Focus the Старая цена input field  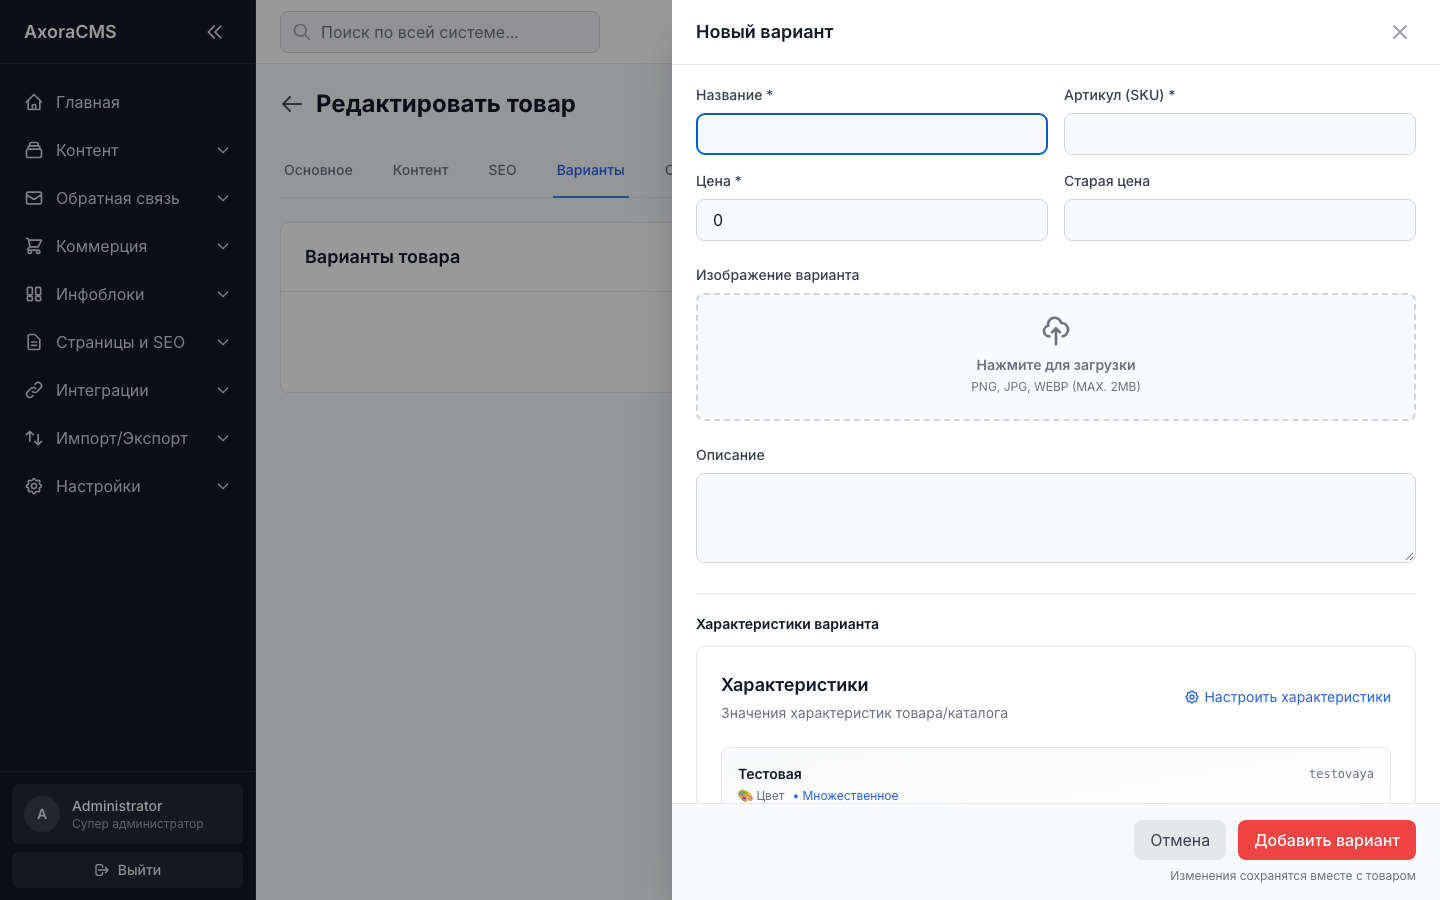tap(1240, 220)
